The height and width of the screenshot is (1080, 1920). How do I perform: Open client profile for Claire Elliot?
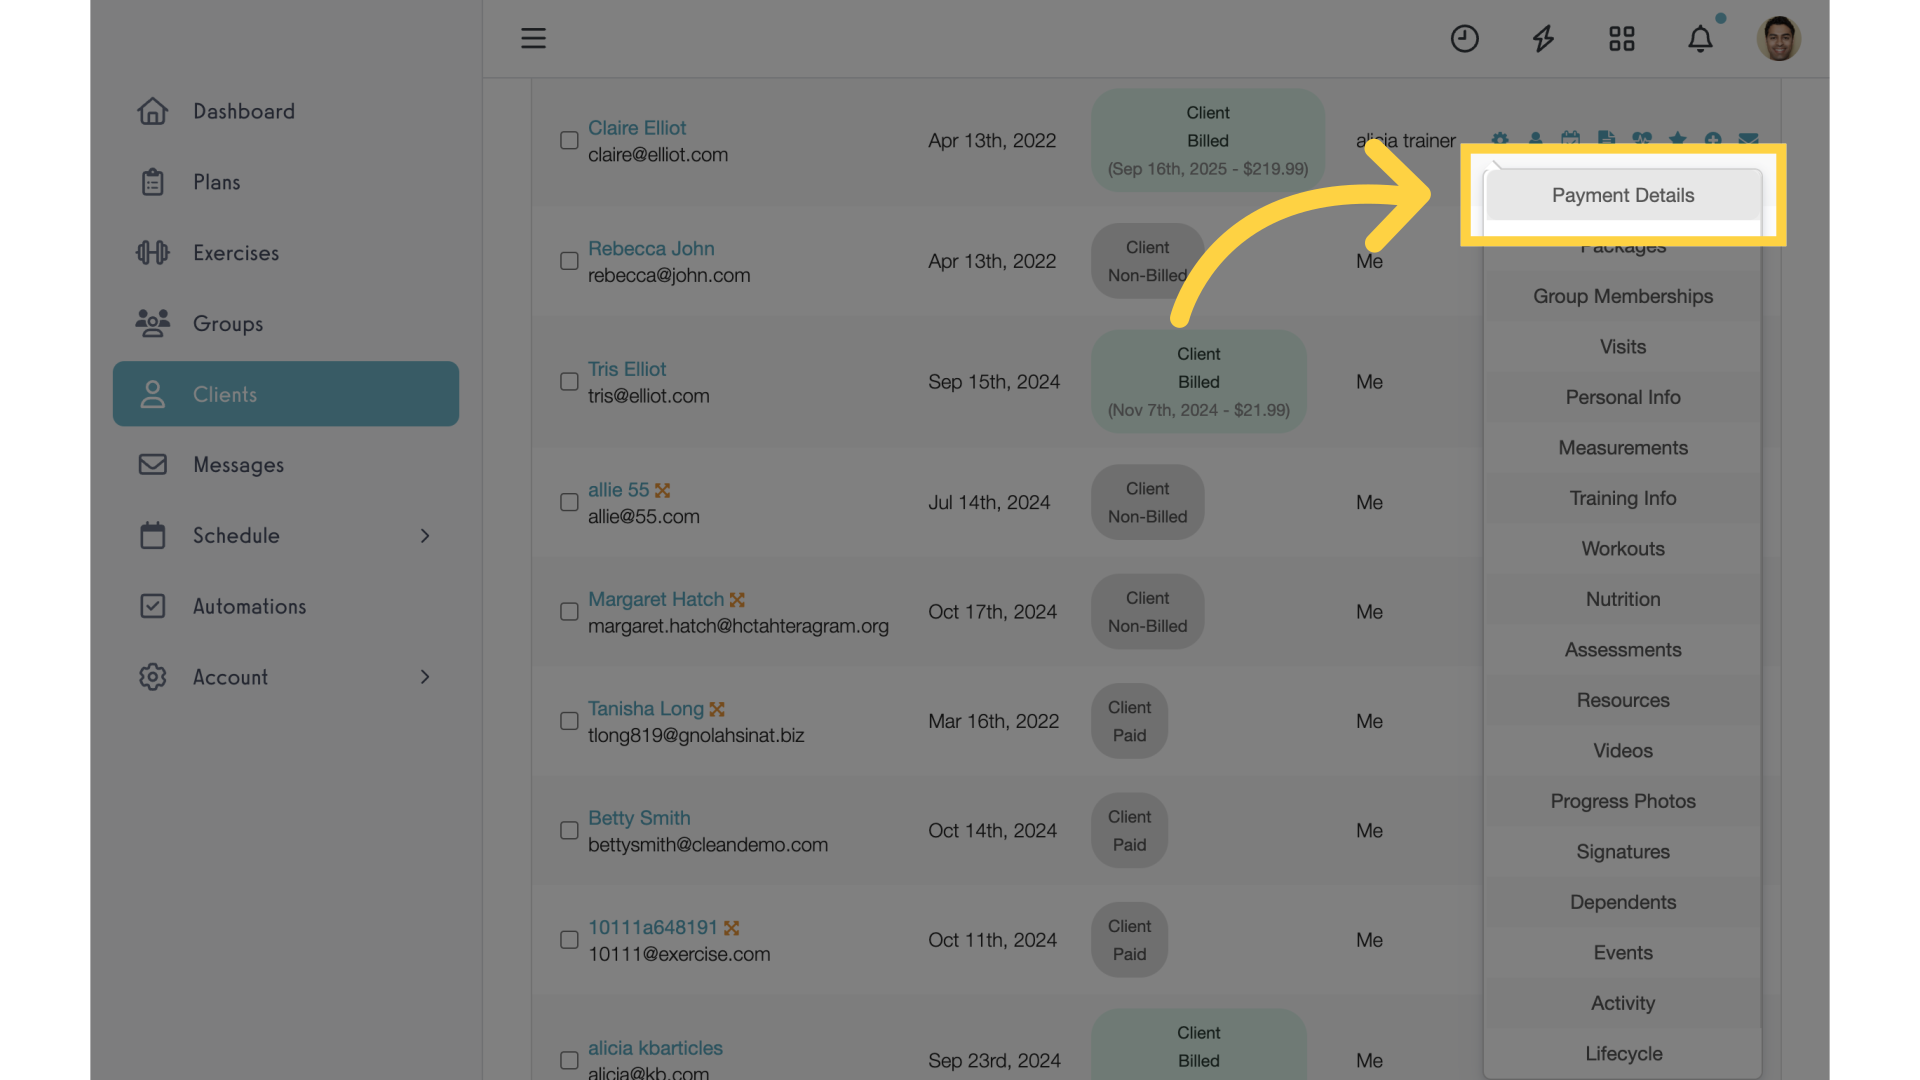[x=637, y=128]
